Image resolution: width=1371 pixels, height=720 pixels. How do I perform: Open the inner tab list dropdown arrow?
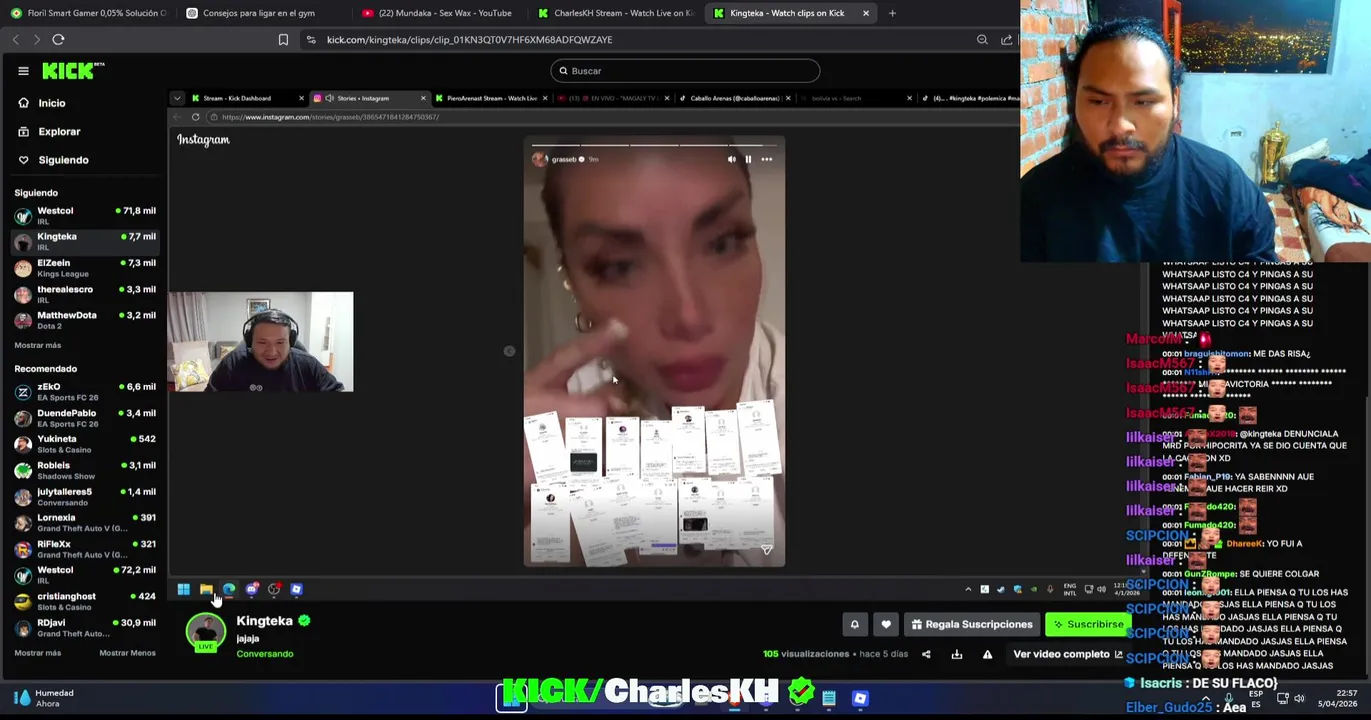click(x=177, y=98)
